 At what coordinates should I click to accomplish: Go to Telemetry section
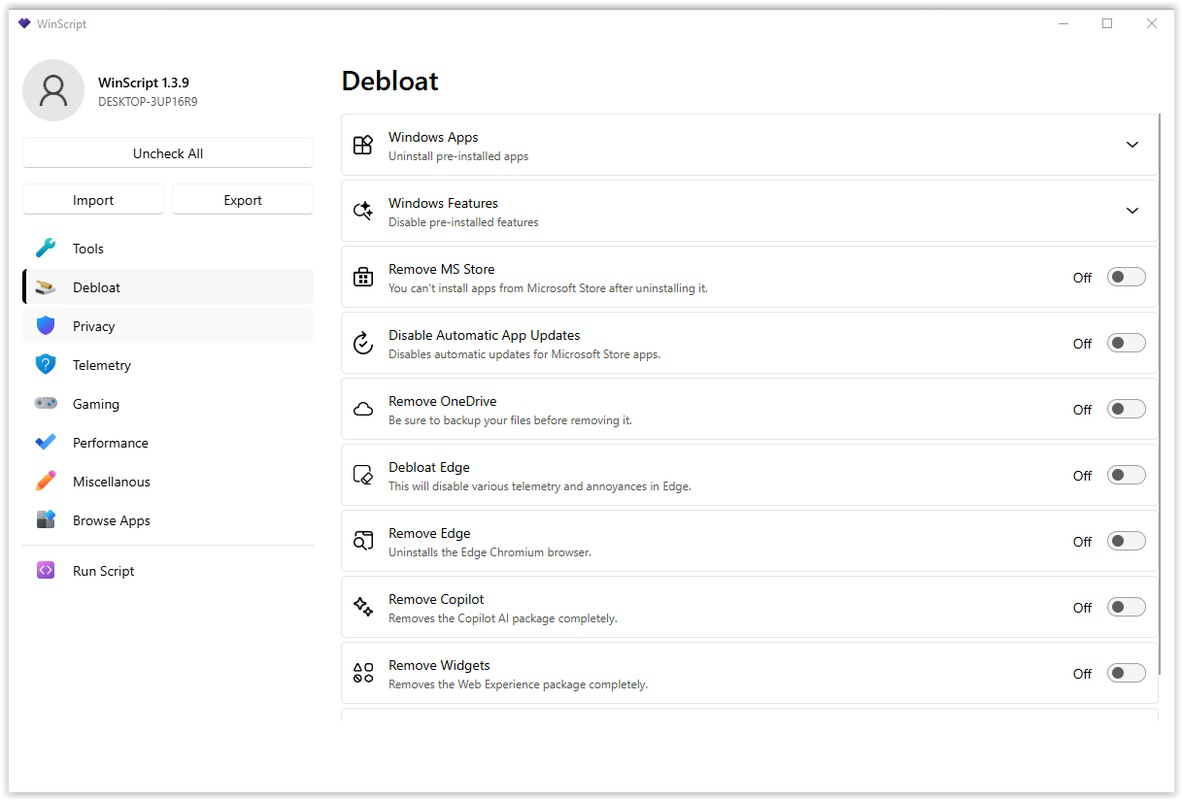(x=168, y=365)
